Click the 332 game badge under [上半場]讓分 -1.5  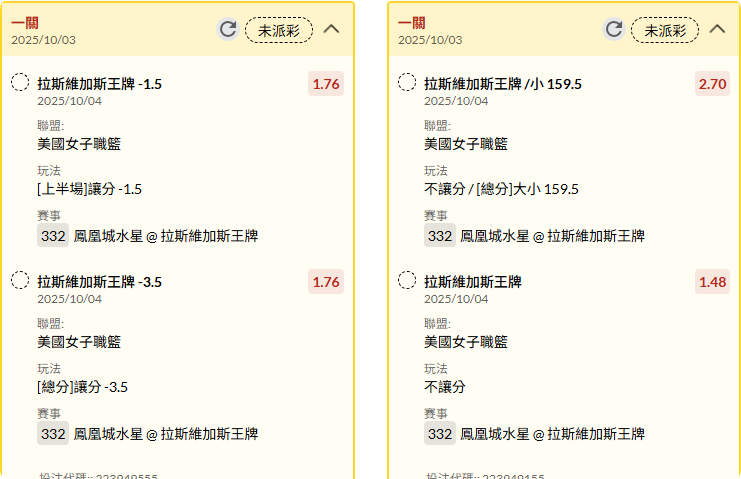click(52, 236)
